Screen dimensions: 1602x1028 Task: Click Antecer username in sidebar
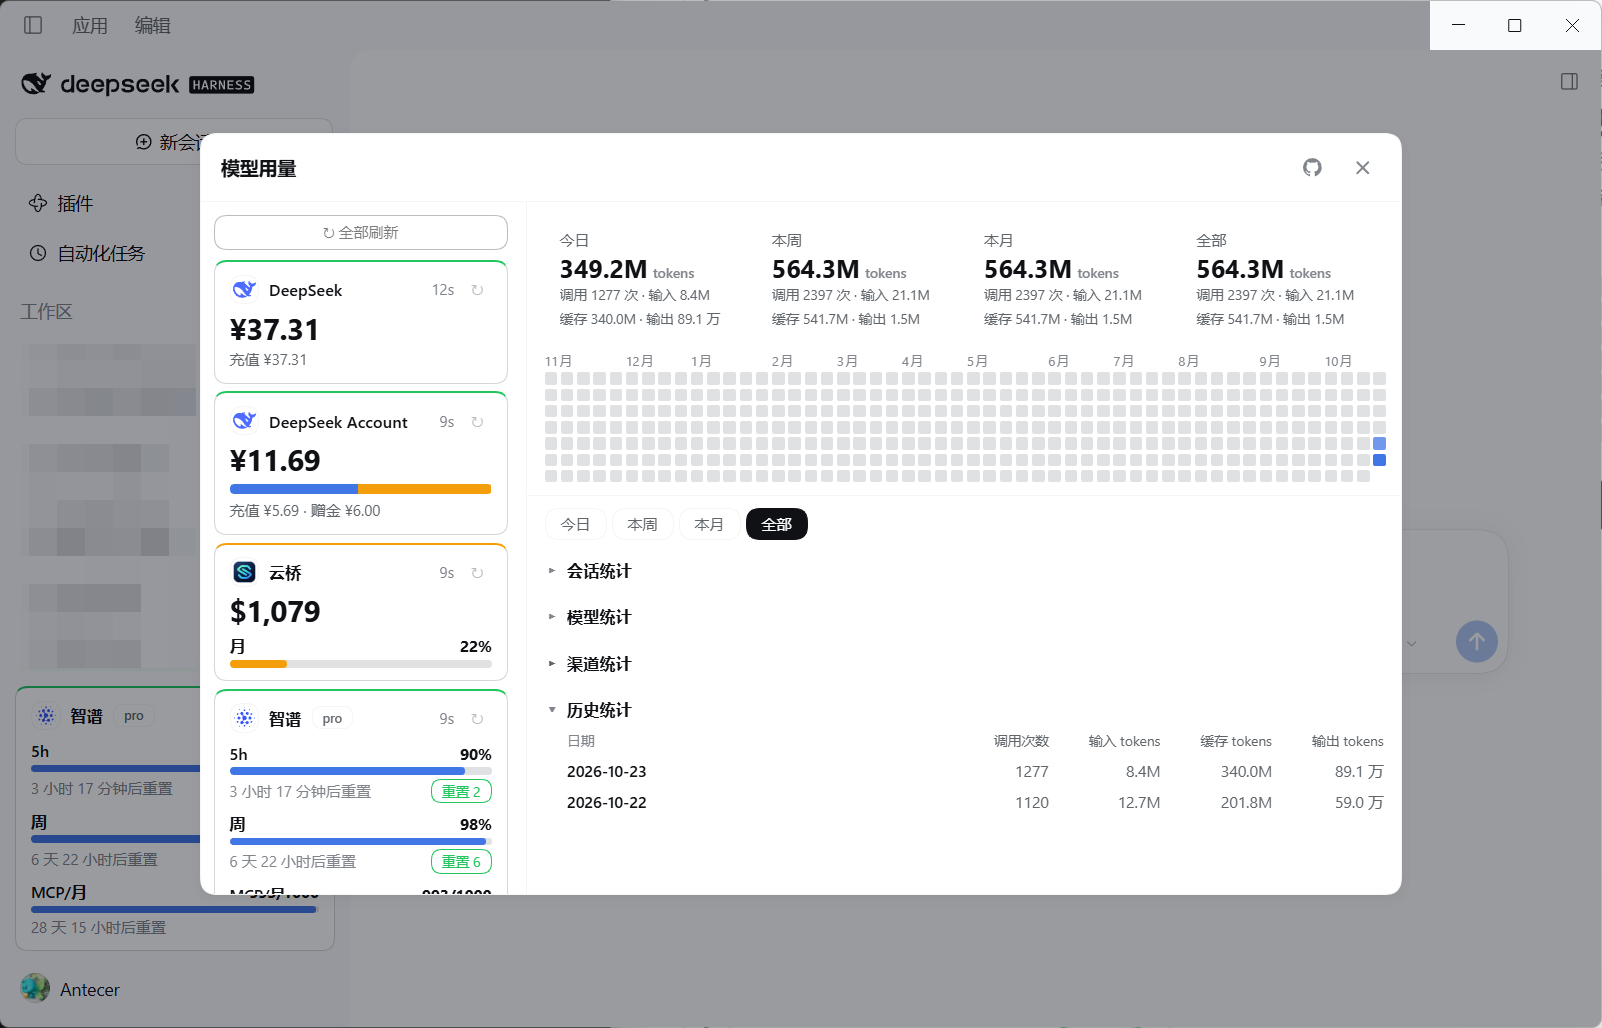click(x=90, y=990)
